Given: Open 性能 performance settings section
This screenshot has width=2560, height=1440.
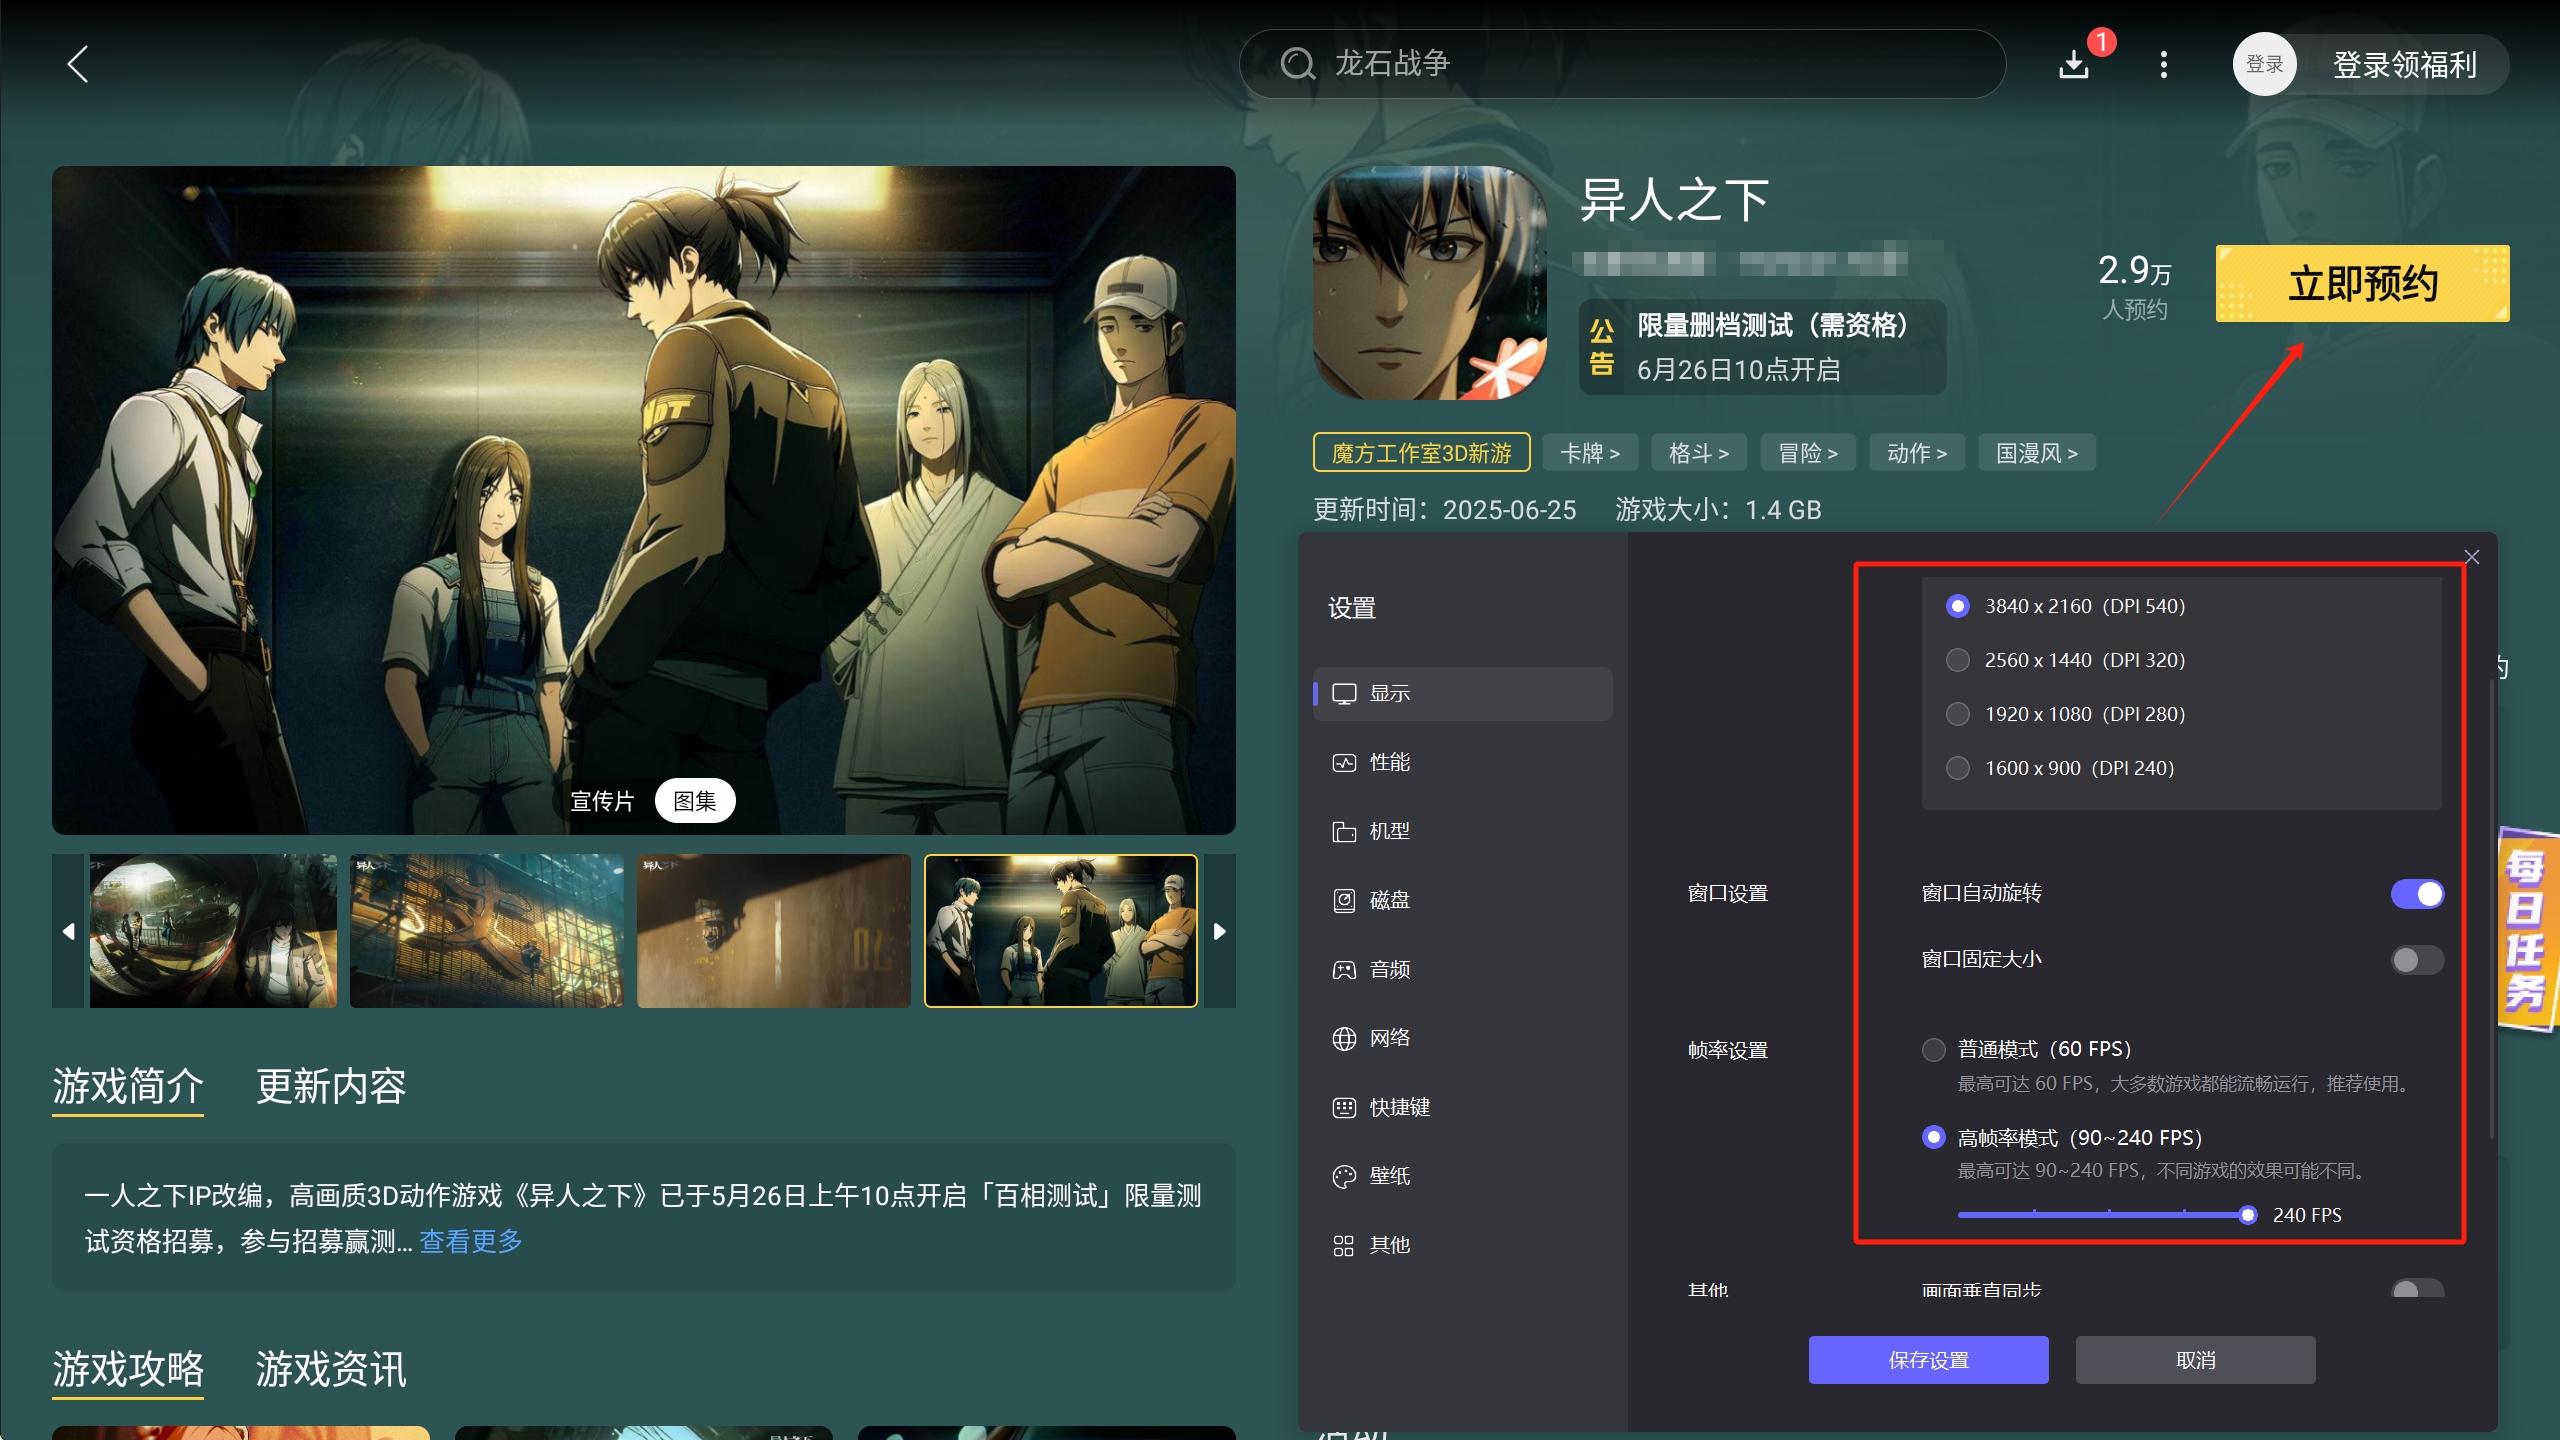Looking at the screenshot, I should (x=1462, y=763).
